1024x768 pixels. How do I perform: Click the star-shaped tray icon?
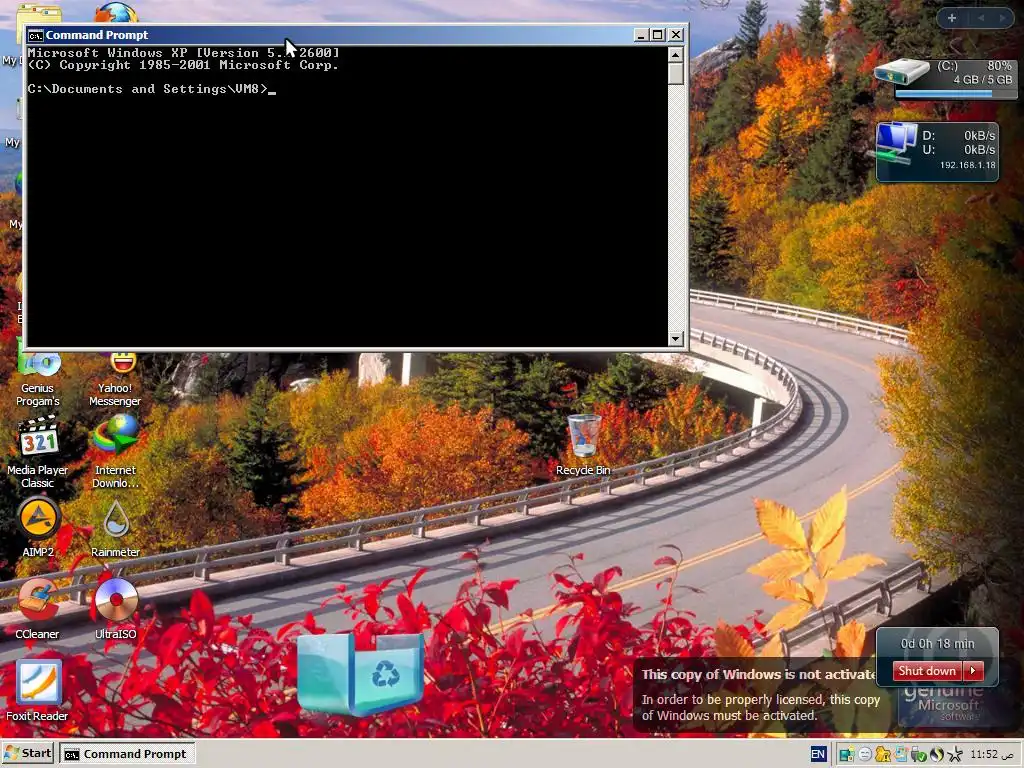point(955,754)
